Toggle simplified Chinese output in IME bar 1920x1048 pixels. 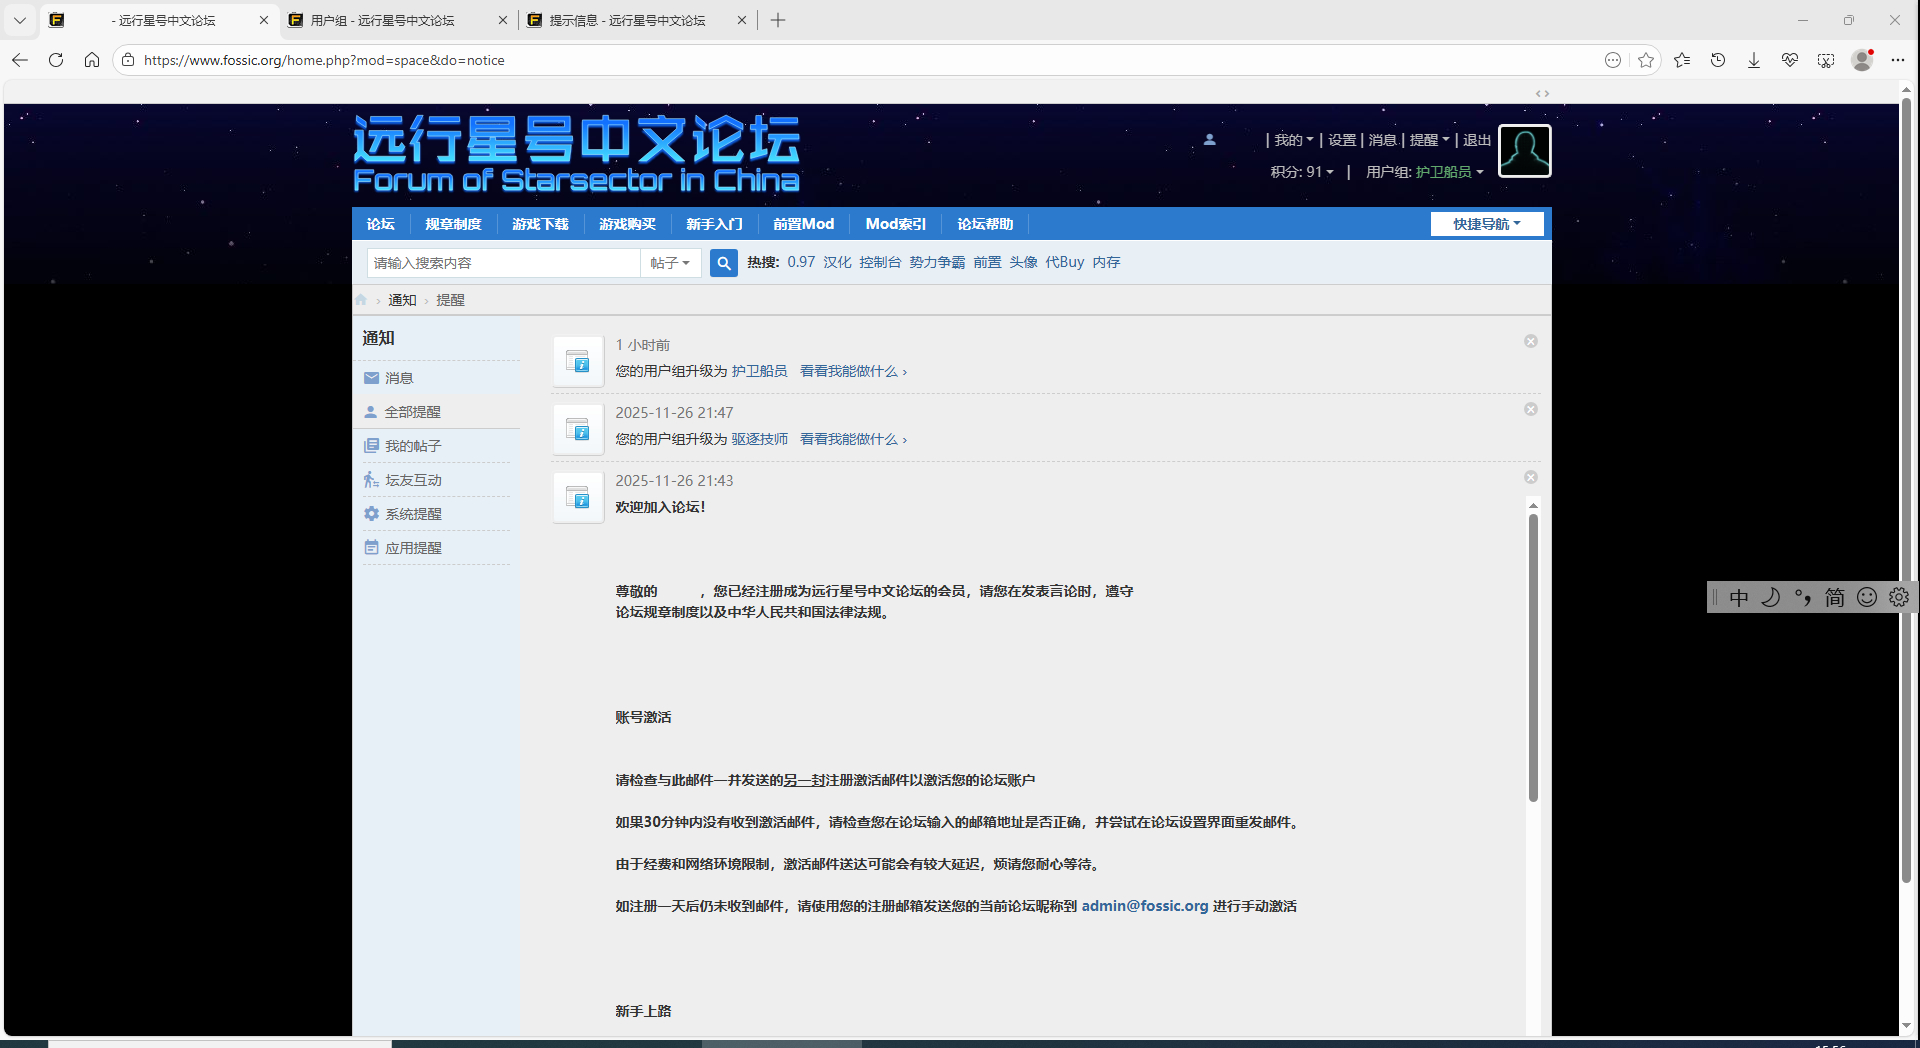point(1835,597)
